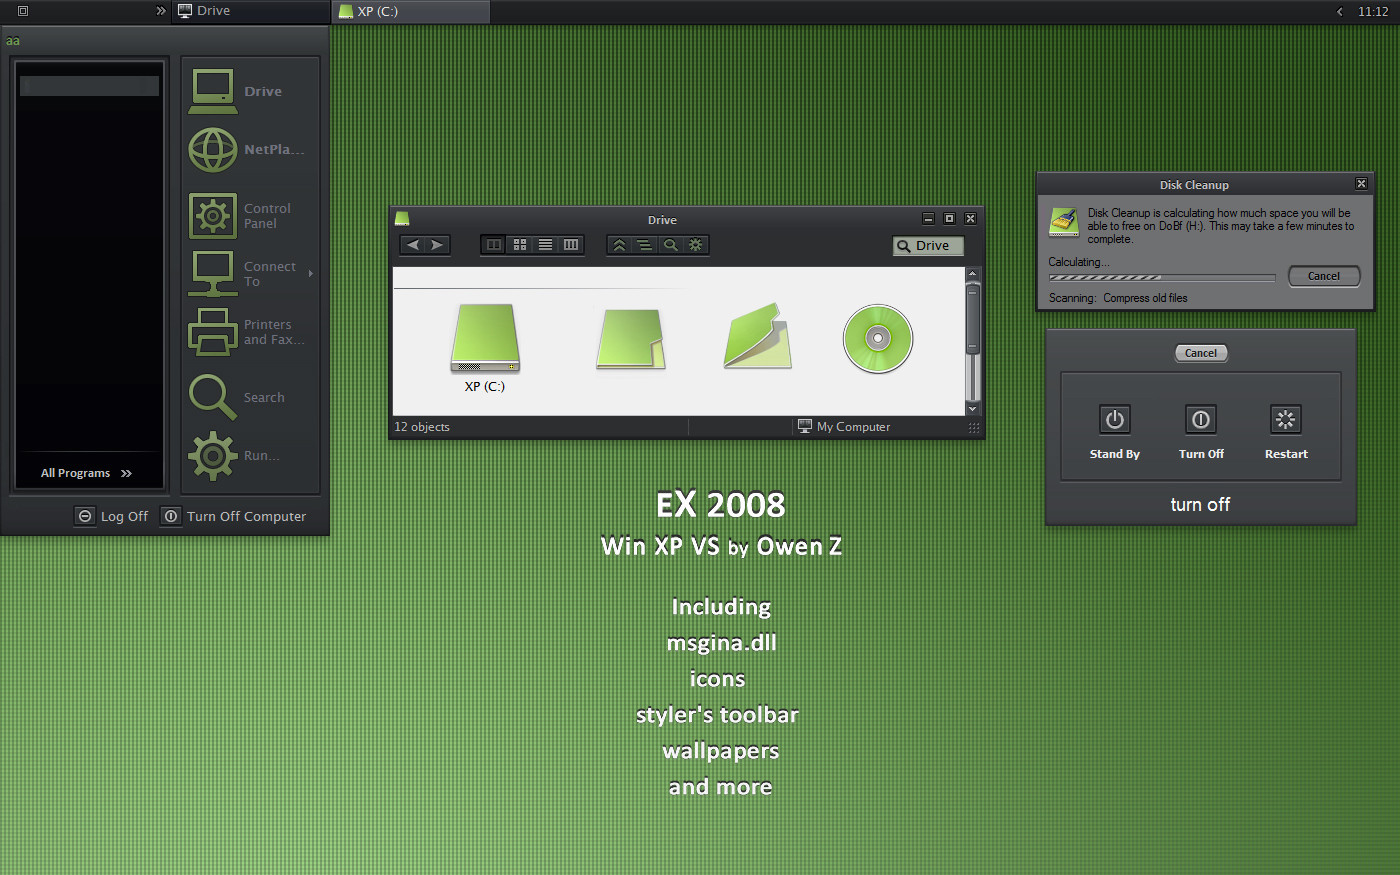Close the Disk Cleanup dialog
The height and width of the screenshot is (875, 1400).
(x=1361, y=184)
